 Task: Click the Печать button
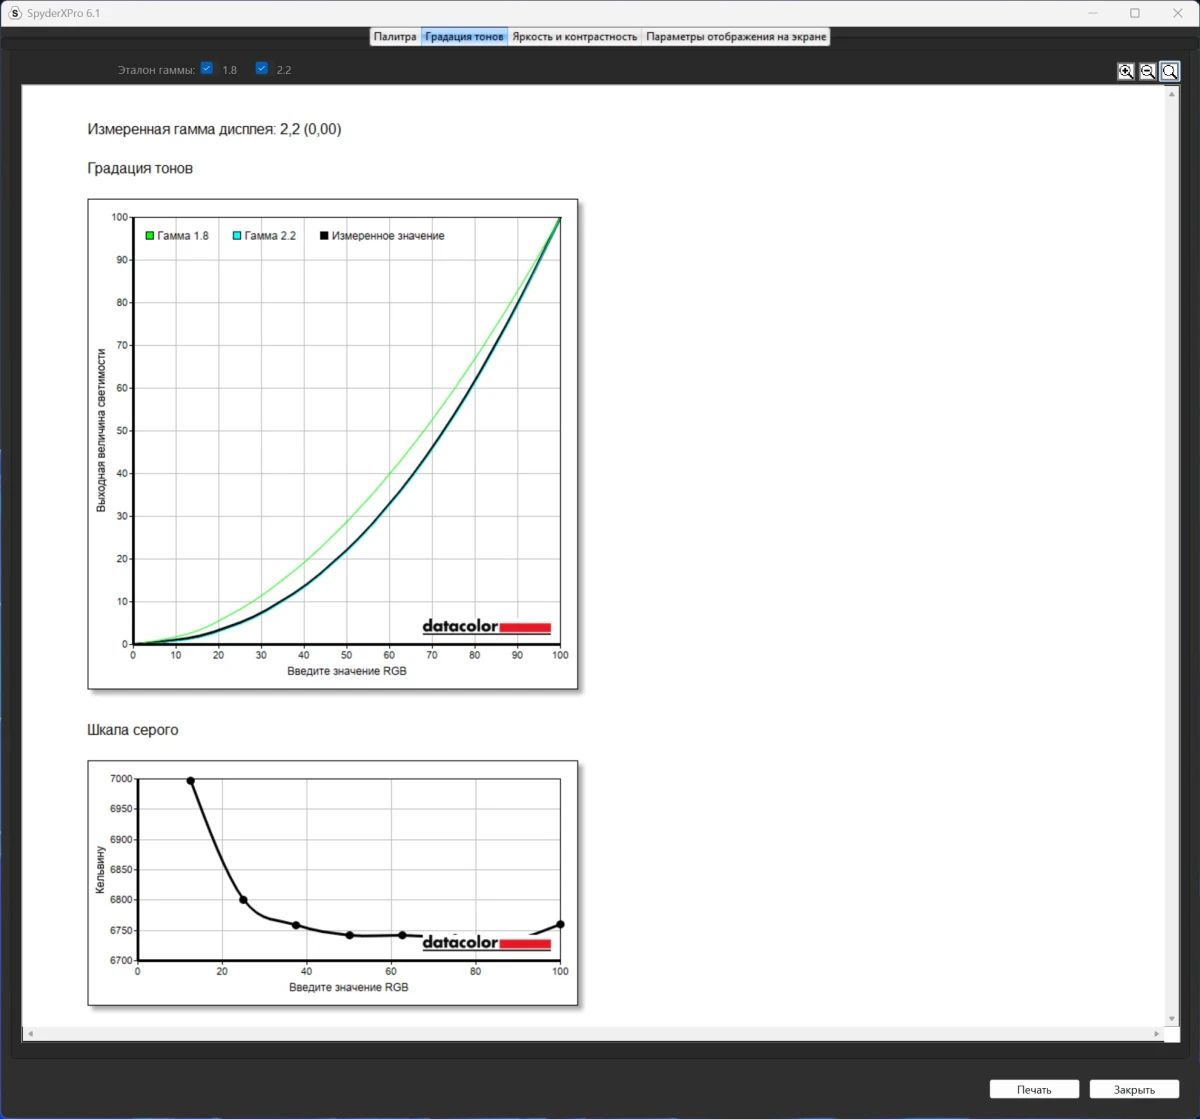[1034, 1089]
